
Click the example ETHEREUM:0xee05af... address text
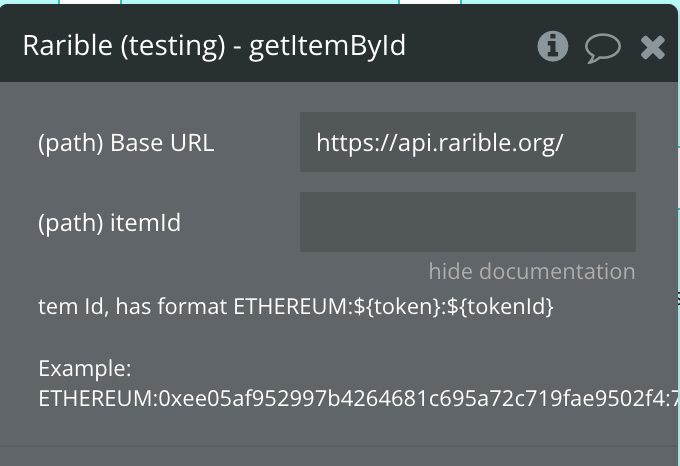(x=358, y=398)
